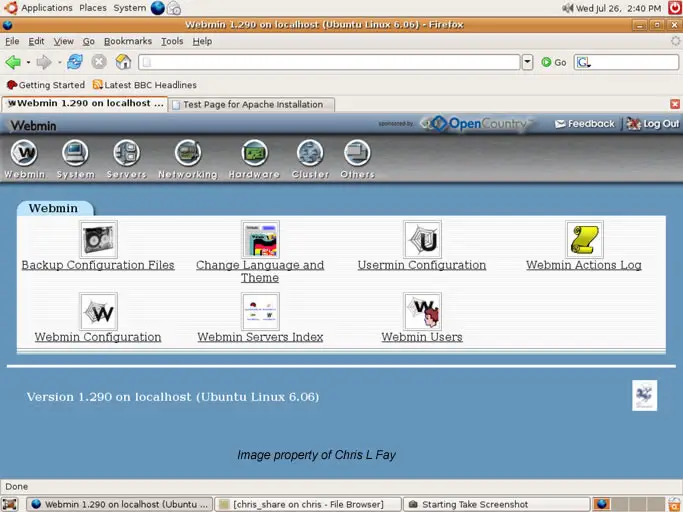Click the Webmin Servers Index icon
This screenshot has height=512, width=683.
[x=260, y=311]
